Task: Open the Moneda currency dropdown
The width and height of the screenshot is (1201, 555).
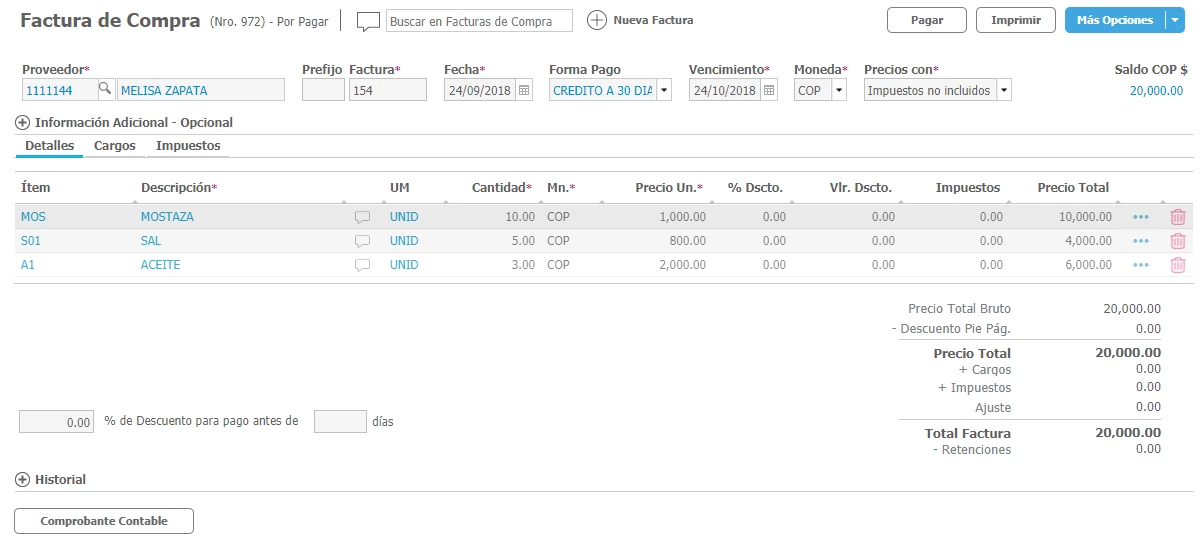Action: (x=839, y=90)
